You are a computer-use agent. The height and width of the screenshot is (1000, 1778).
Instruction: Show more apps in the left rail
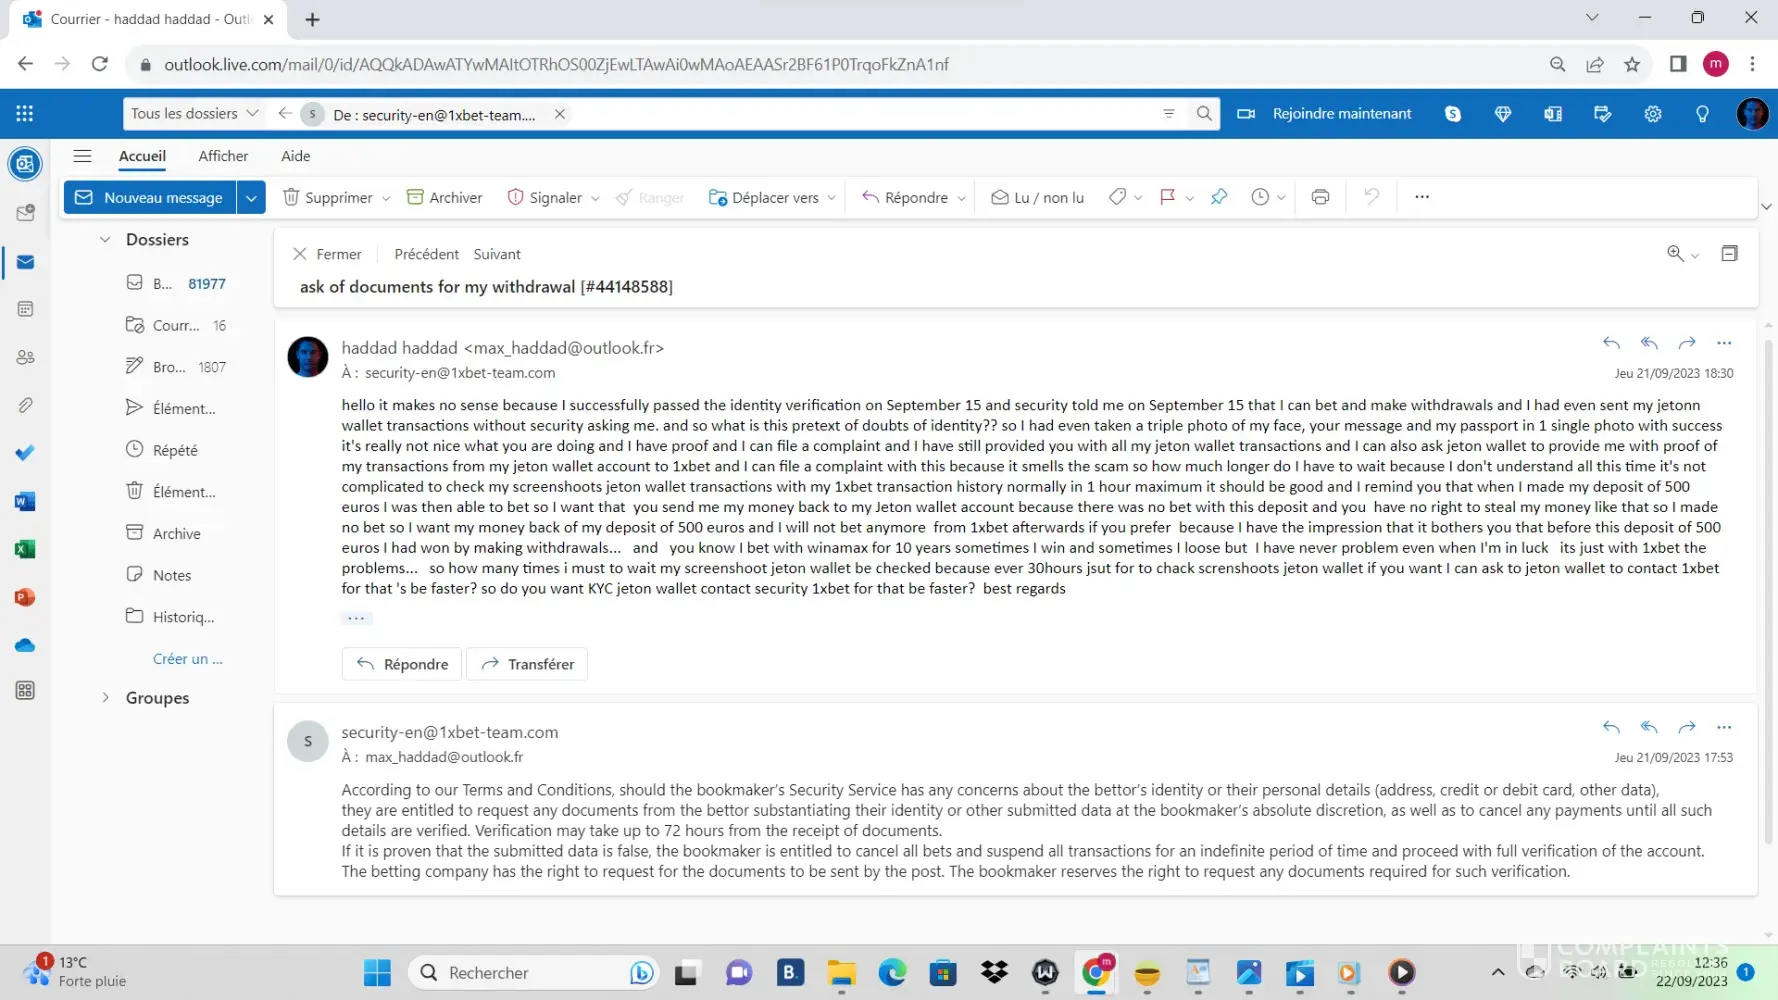pyautogui.click(x=26, y=691)
